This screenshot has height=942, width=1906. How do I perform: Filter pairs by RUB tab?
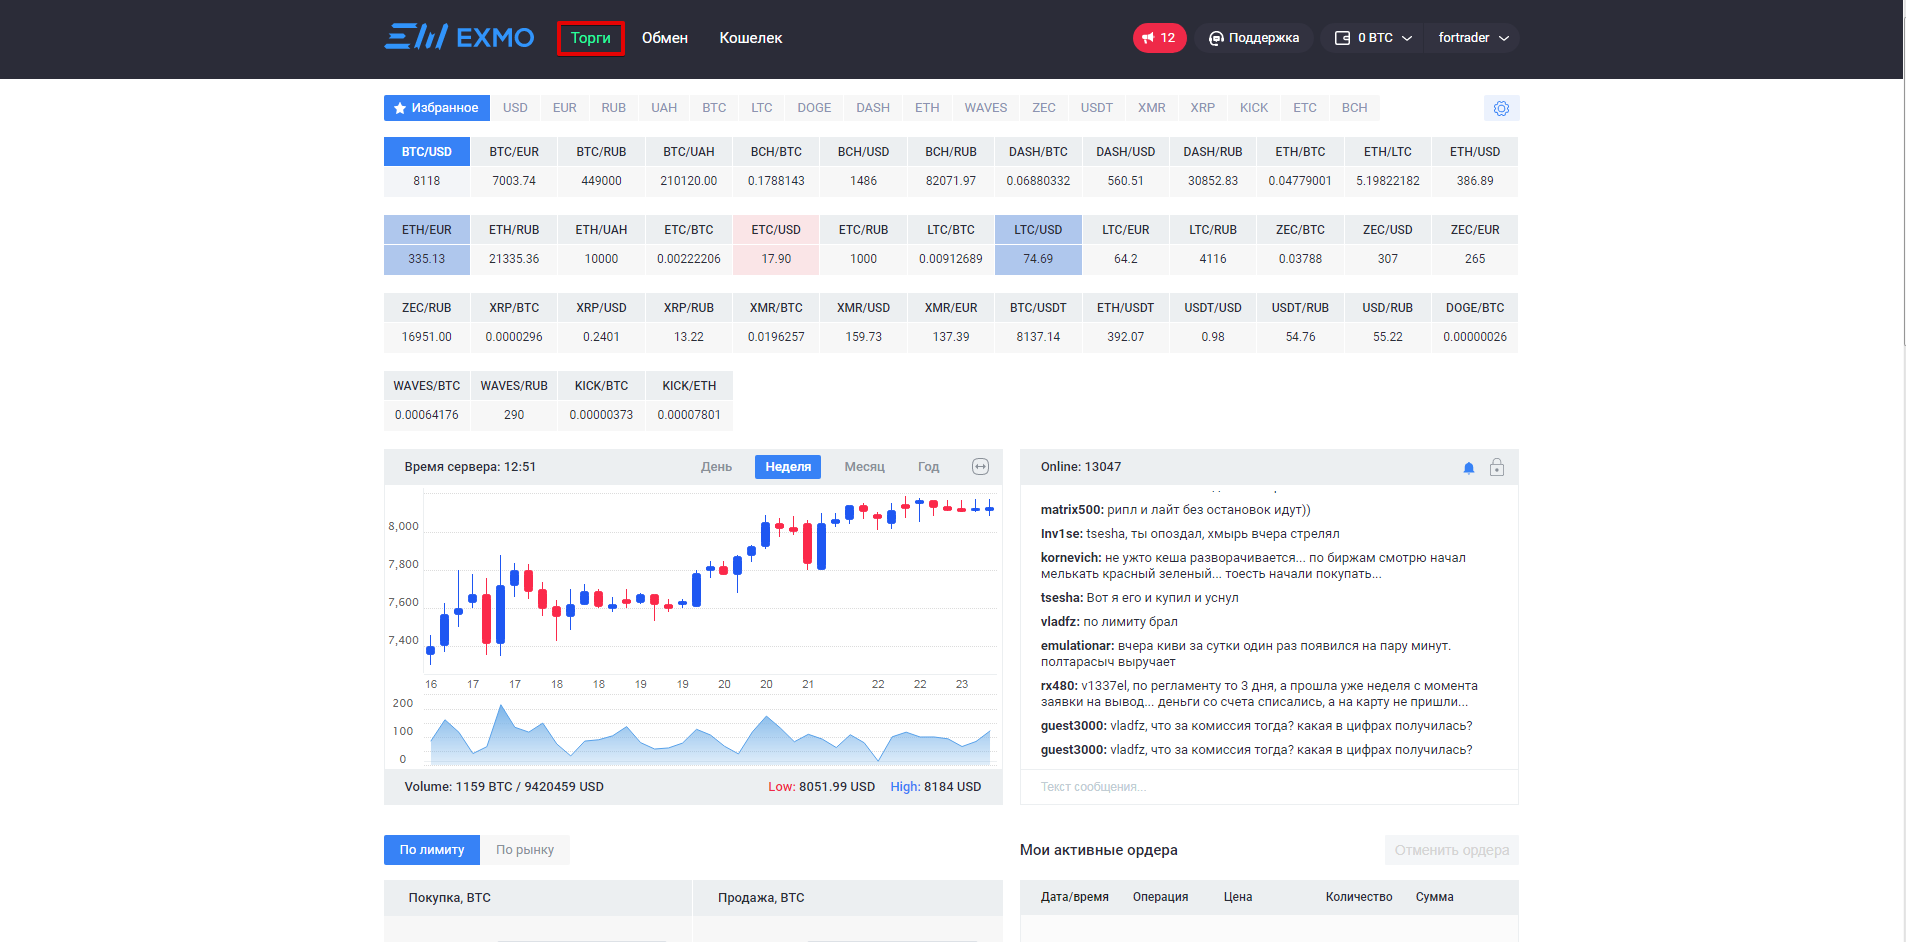[614, 108]
